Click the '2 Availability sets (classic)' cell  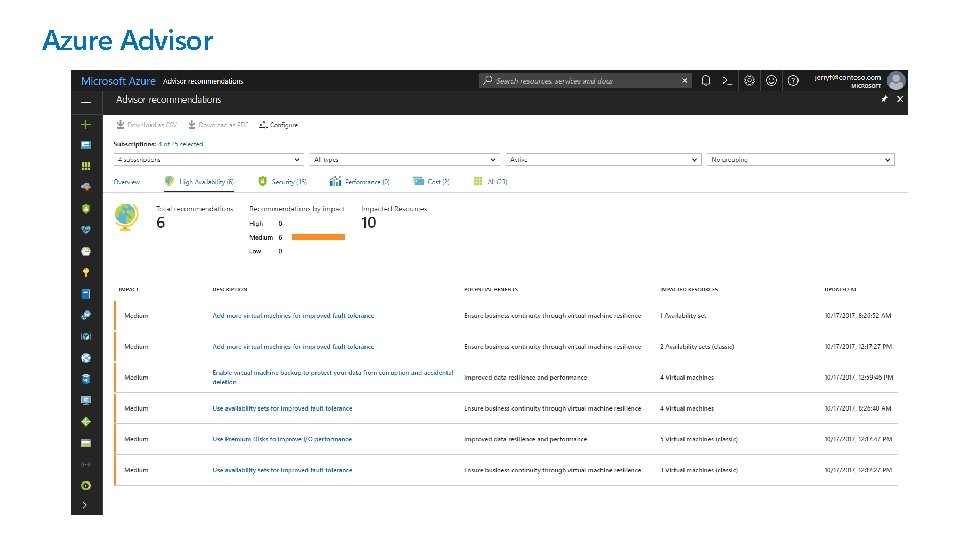pyautogui.click(x=697, y=346)
